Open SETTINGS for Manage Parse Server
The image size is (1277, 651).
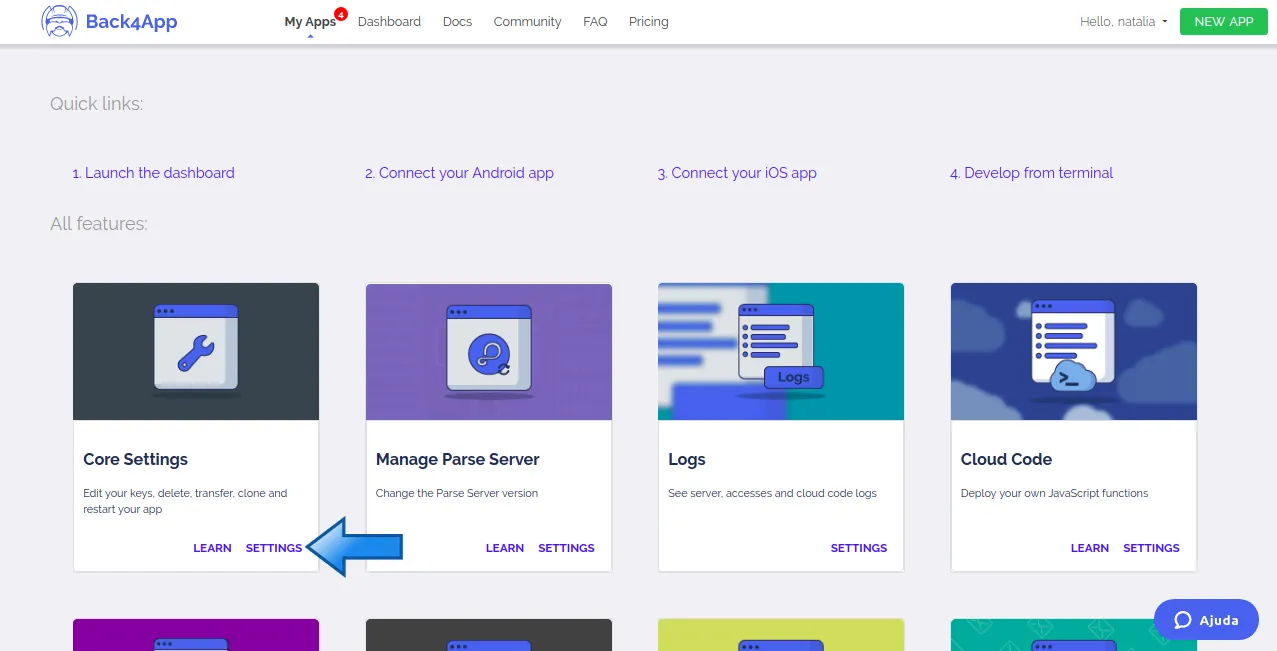pyautogui.click(x=566, y=548)
